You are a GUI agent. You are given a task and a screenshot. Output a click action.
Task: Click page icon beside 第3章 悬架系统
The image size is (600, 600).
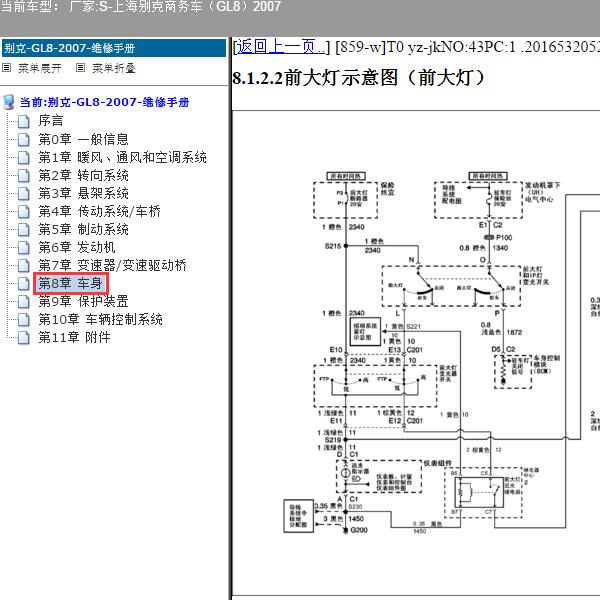pos(23,193)
